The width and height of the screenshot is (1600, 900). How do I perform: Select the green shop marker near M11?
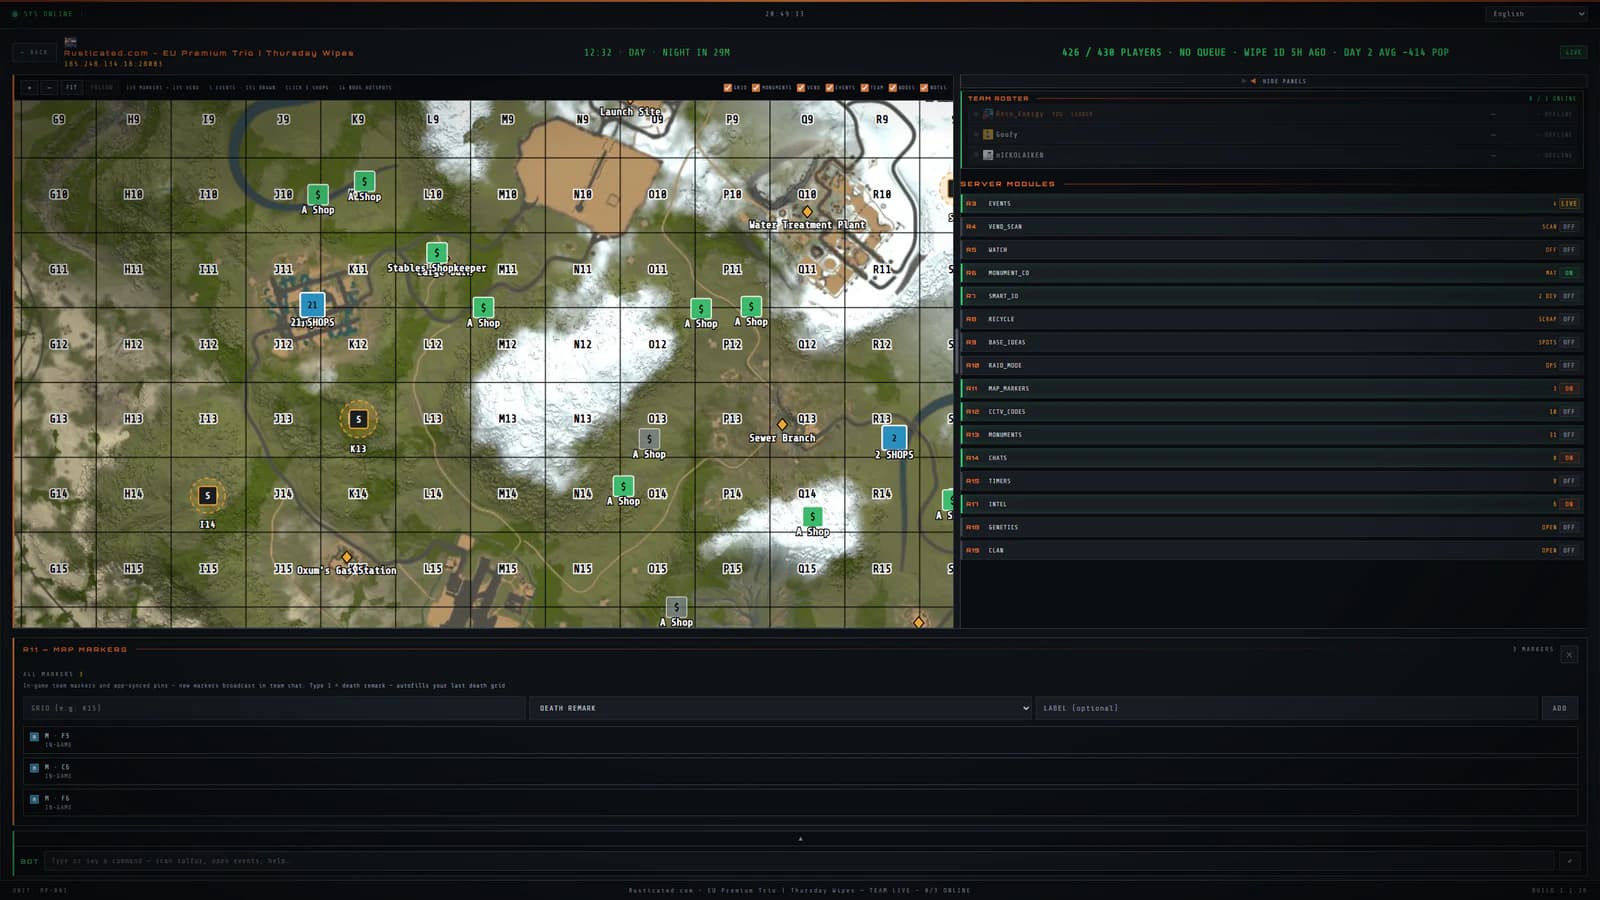tap(483, 308)
